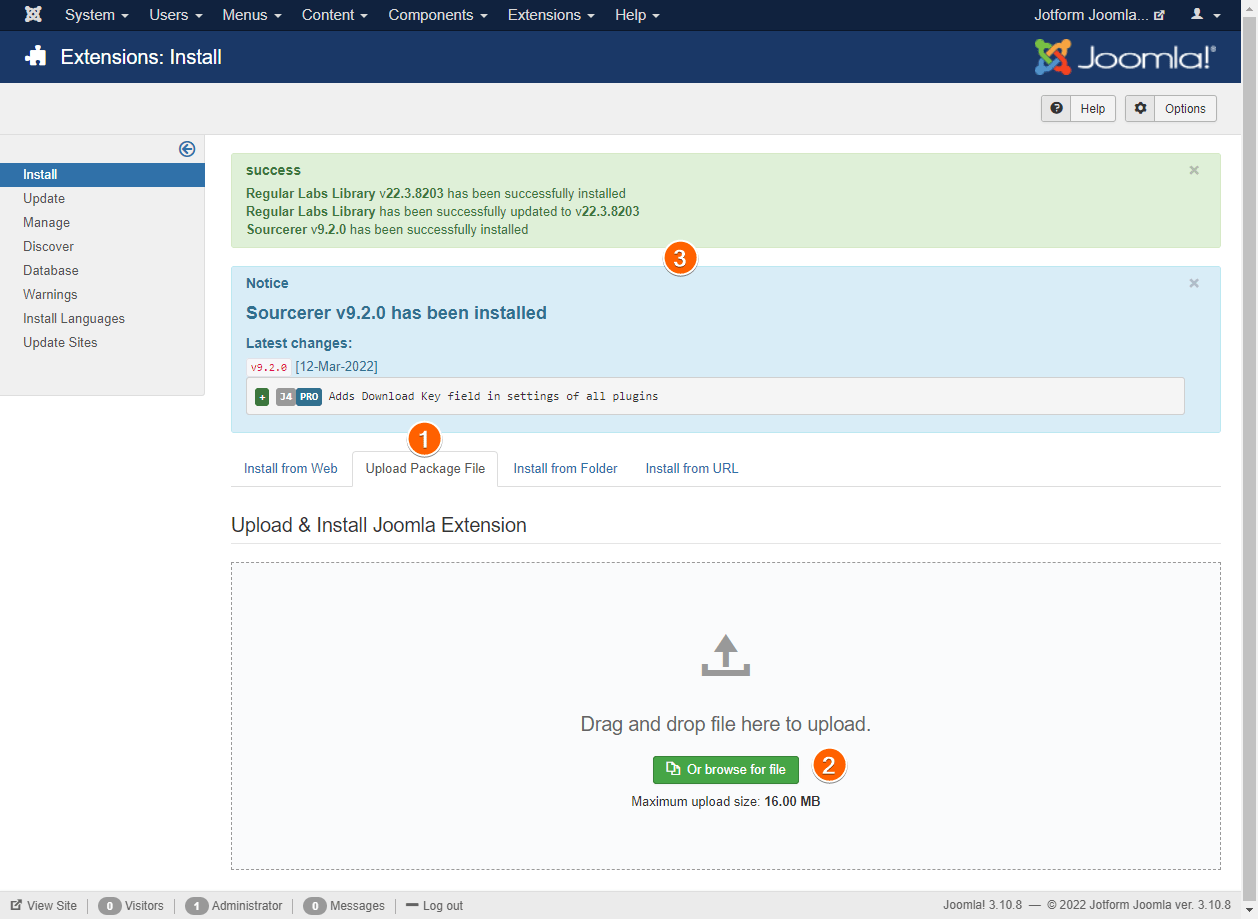Open the Content menu

335,15
